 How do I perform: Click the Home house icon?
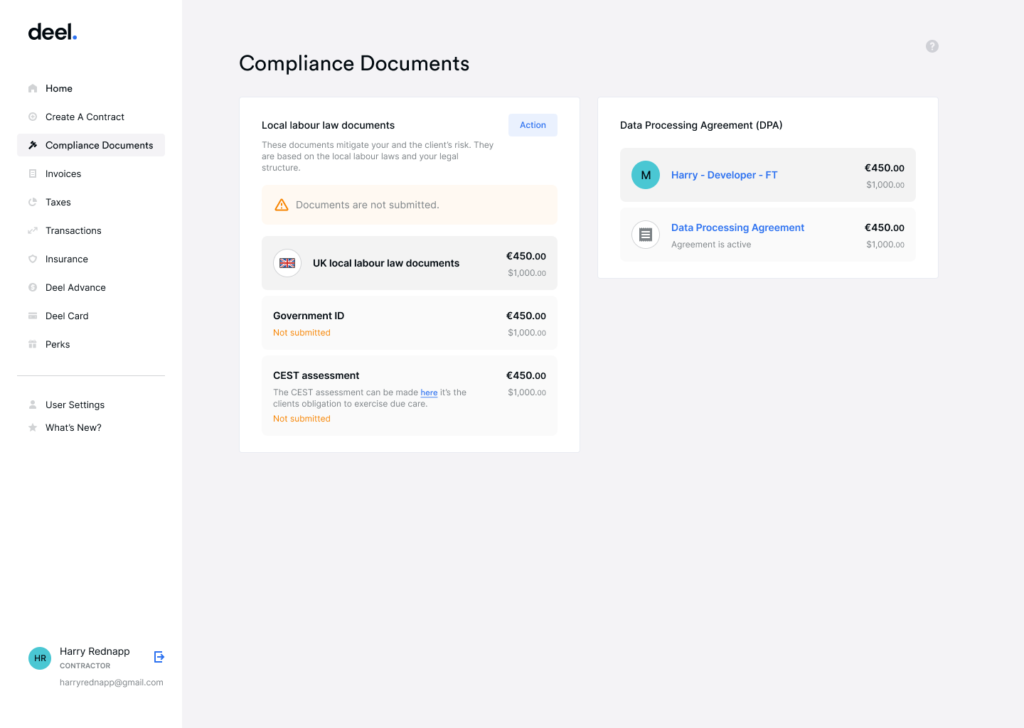33,88
